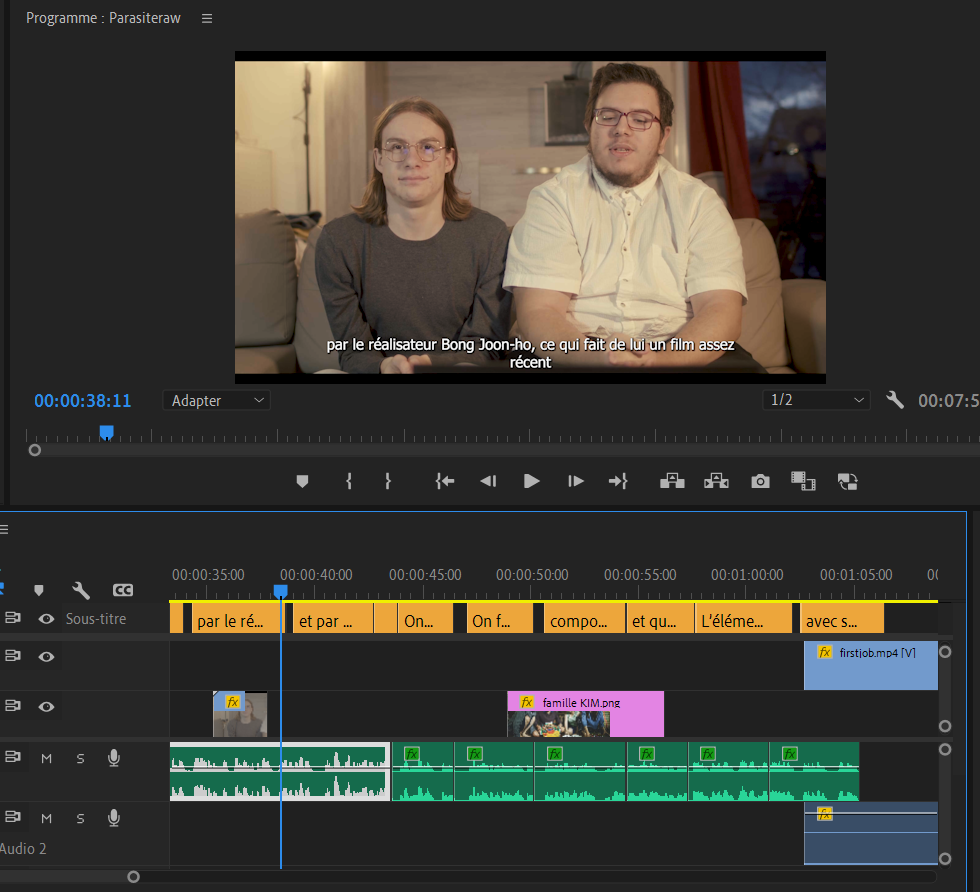The height and width of the screenshot is (892, 980).
Task: Toggle visibility of famille KIM.png track
Action: point(46,706)
